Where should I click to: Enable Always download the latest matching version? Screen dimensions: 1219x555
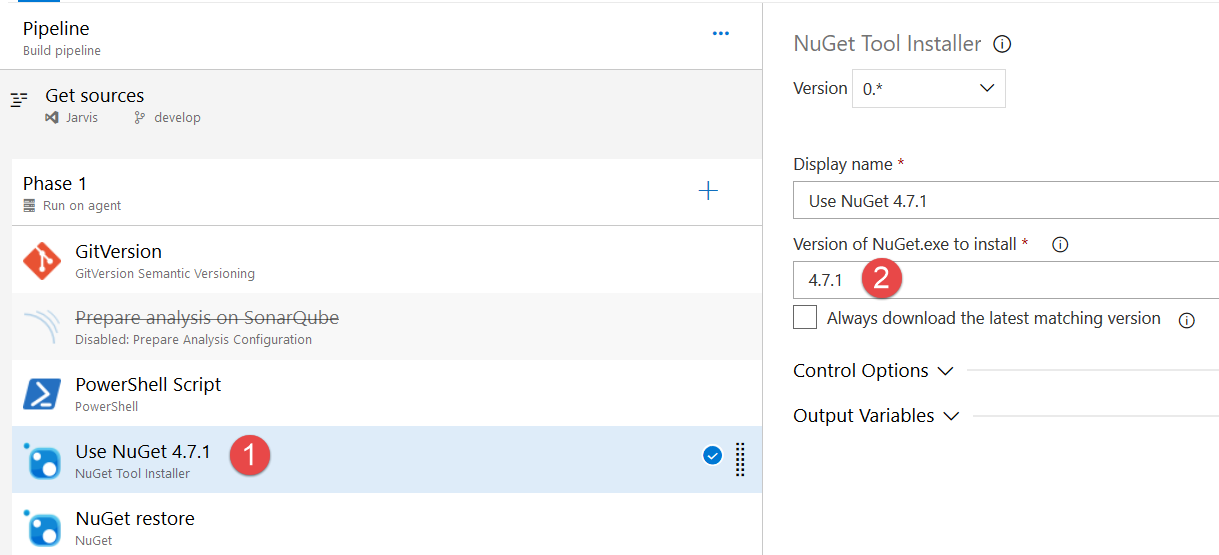tap(805, 318)
